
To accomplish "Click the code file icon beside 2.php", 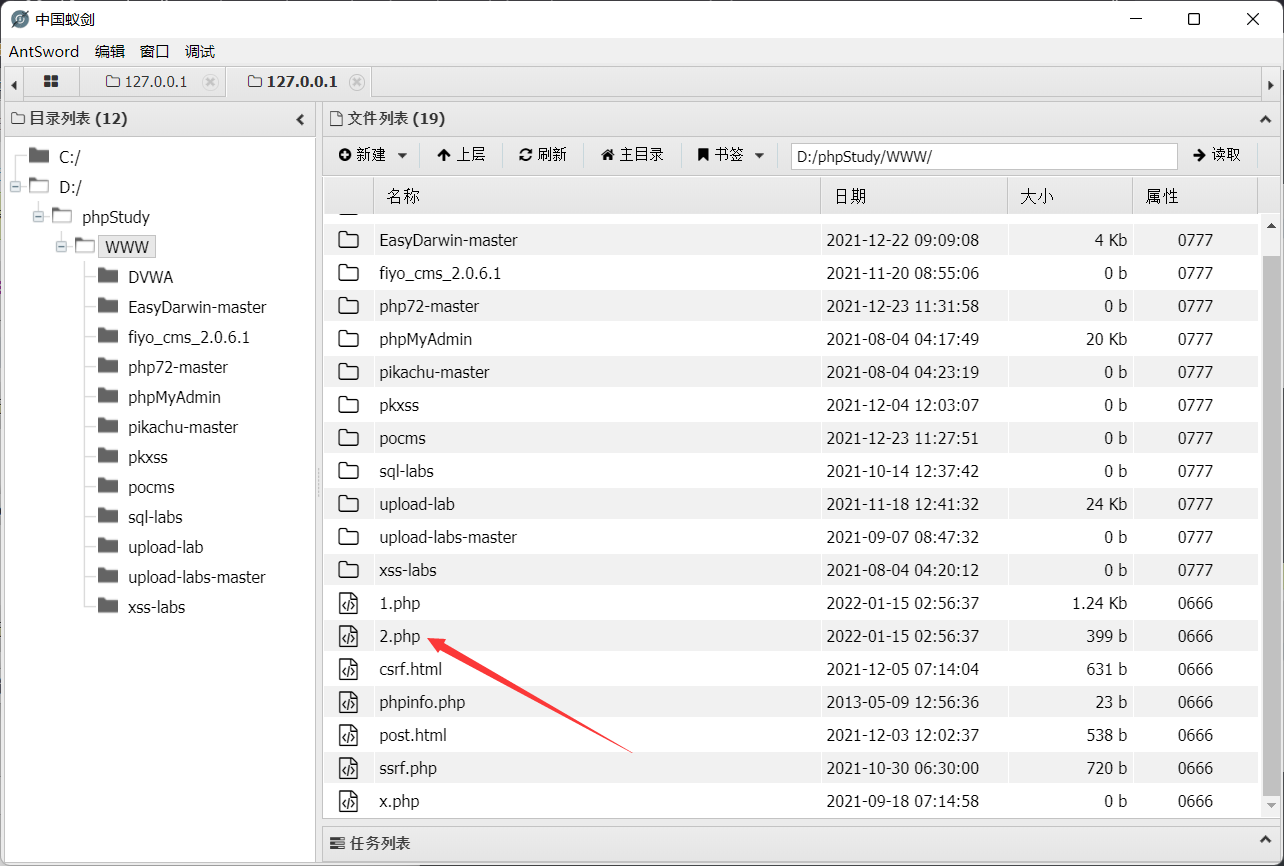I will 348,636.
